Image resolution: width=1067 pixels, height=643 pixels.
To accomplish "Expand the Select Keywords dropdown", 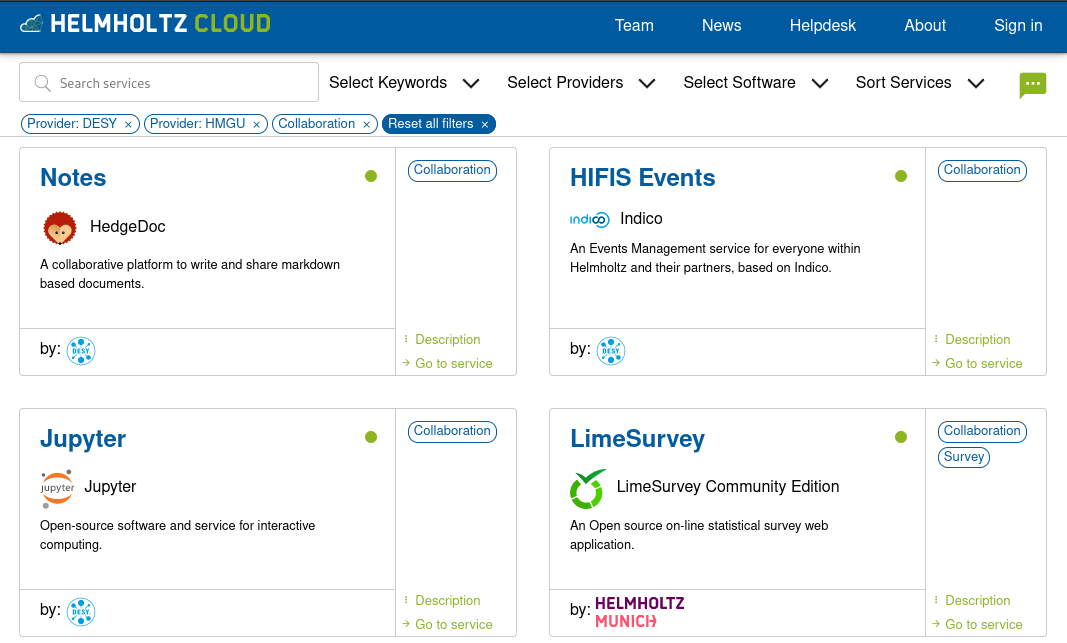I will coord(404,83).
